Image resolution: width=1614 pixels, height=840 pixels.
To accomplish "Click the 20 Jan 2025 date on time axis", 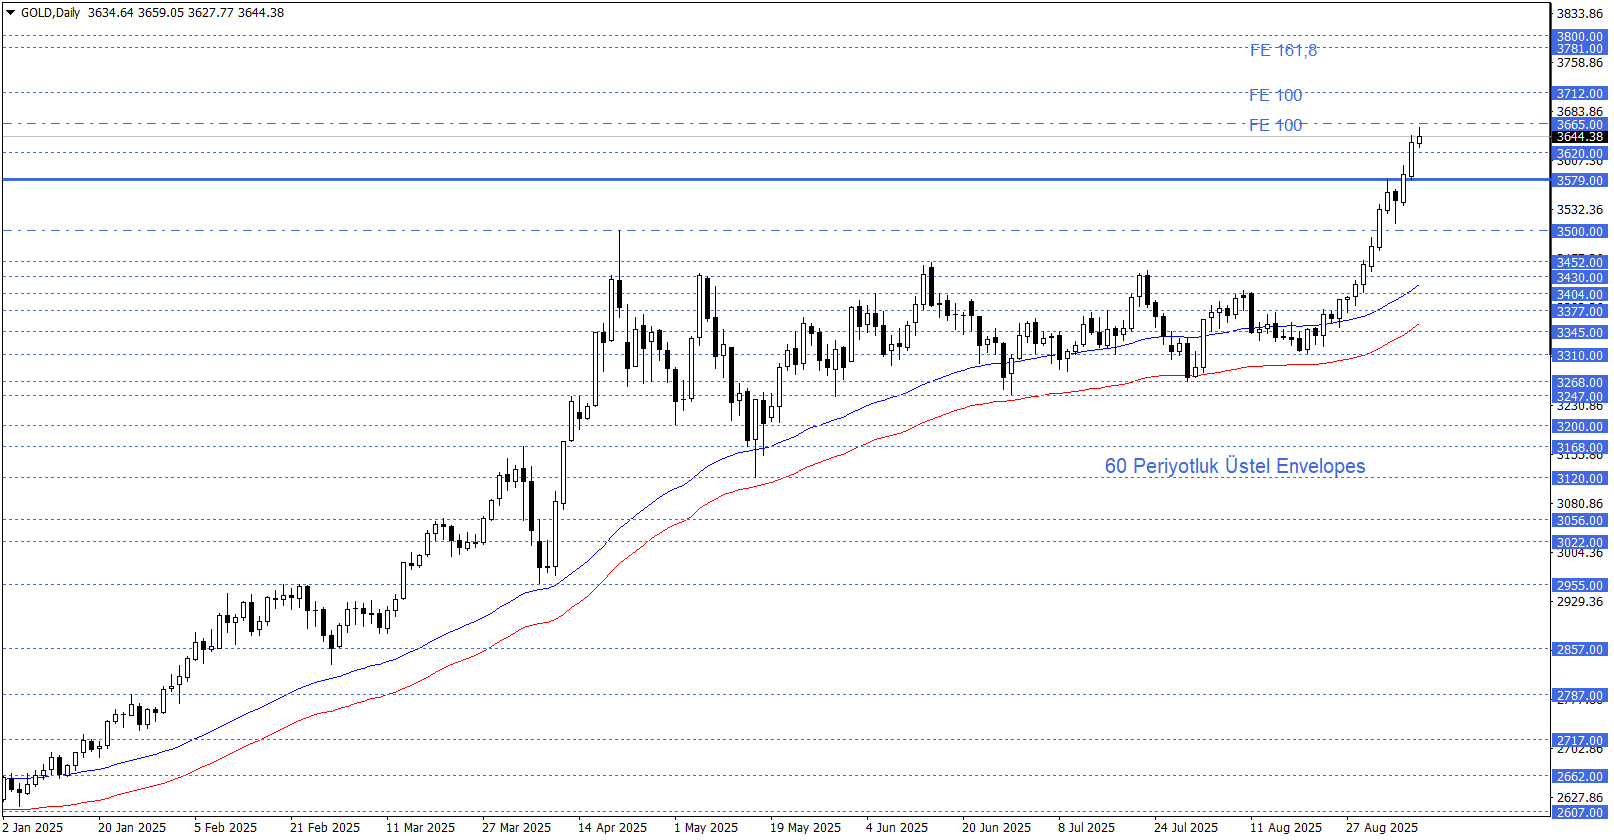I will [132, 828].
